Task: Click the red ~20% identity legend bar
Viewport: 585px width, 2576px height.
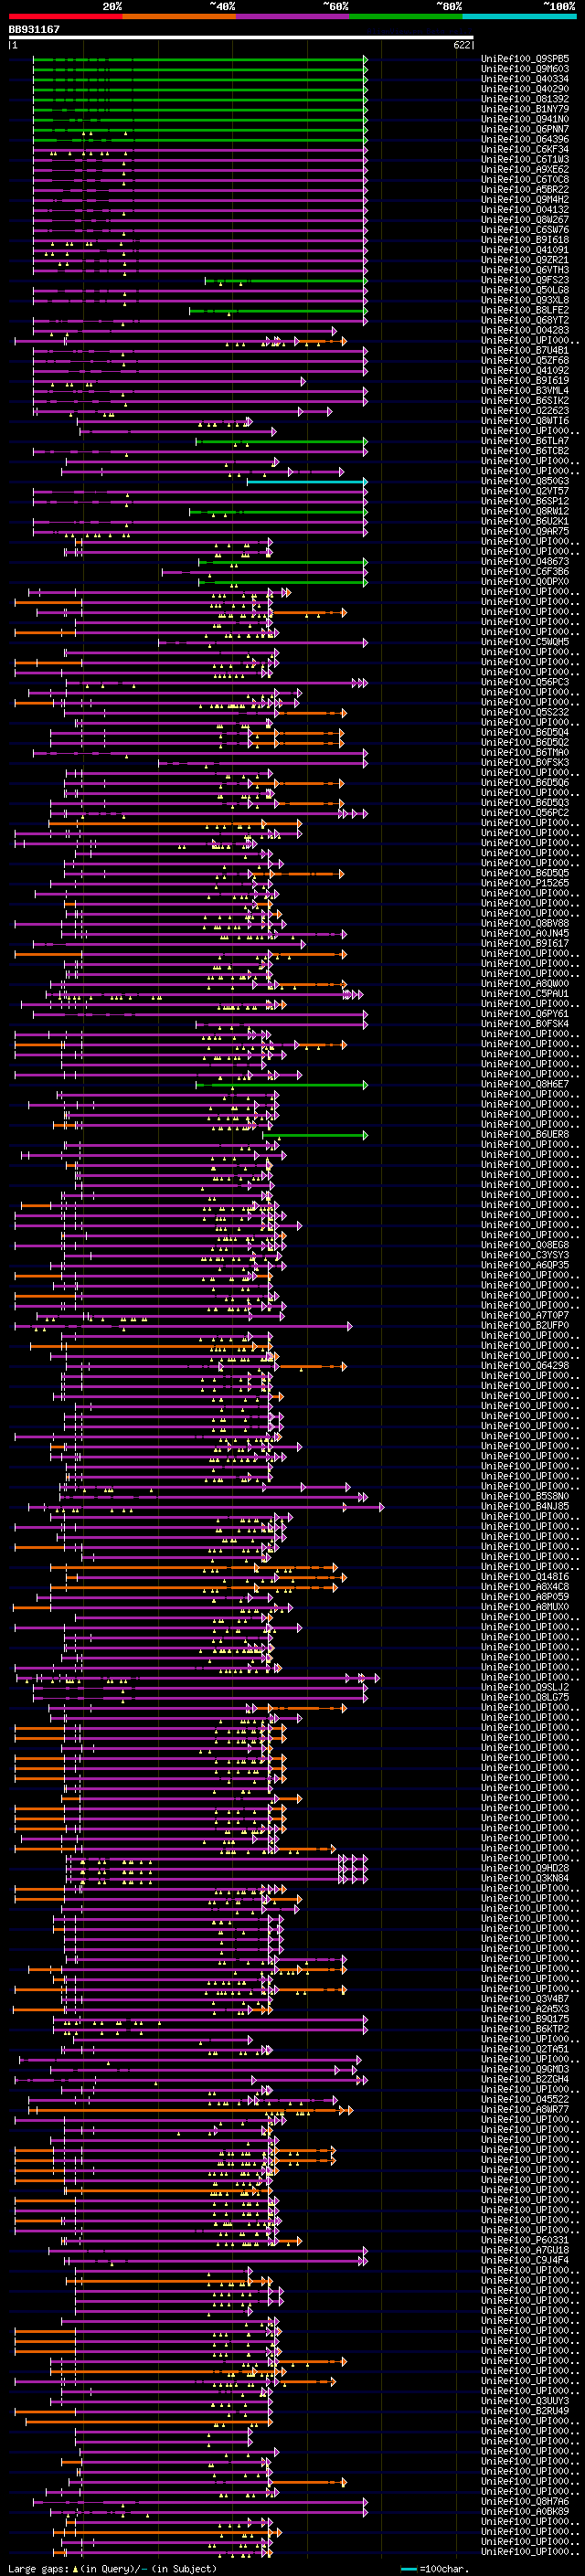Action: coord(65,16)
